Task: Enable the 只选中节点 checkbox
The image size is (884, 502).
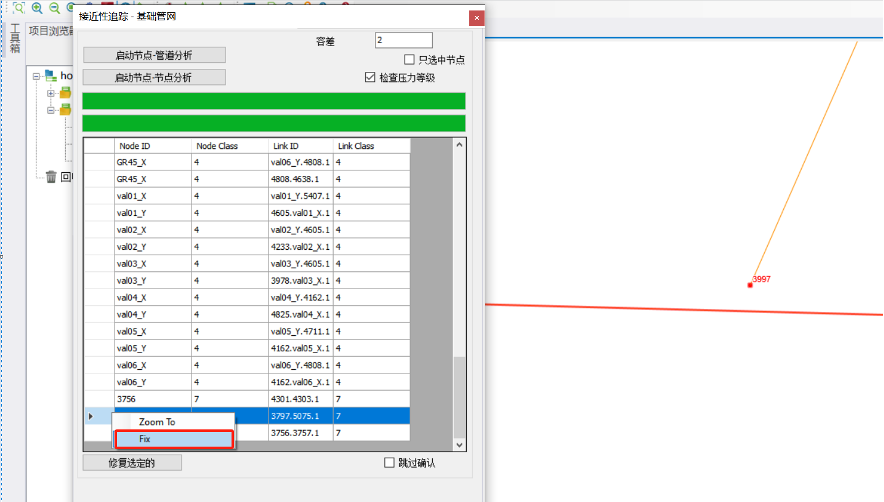Action: 409,60
